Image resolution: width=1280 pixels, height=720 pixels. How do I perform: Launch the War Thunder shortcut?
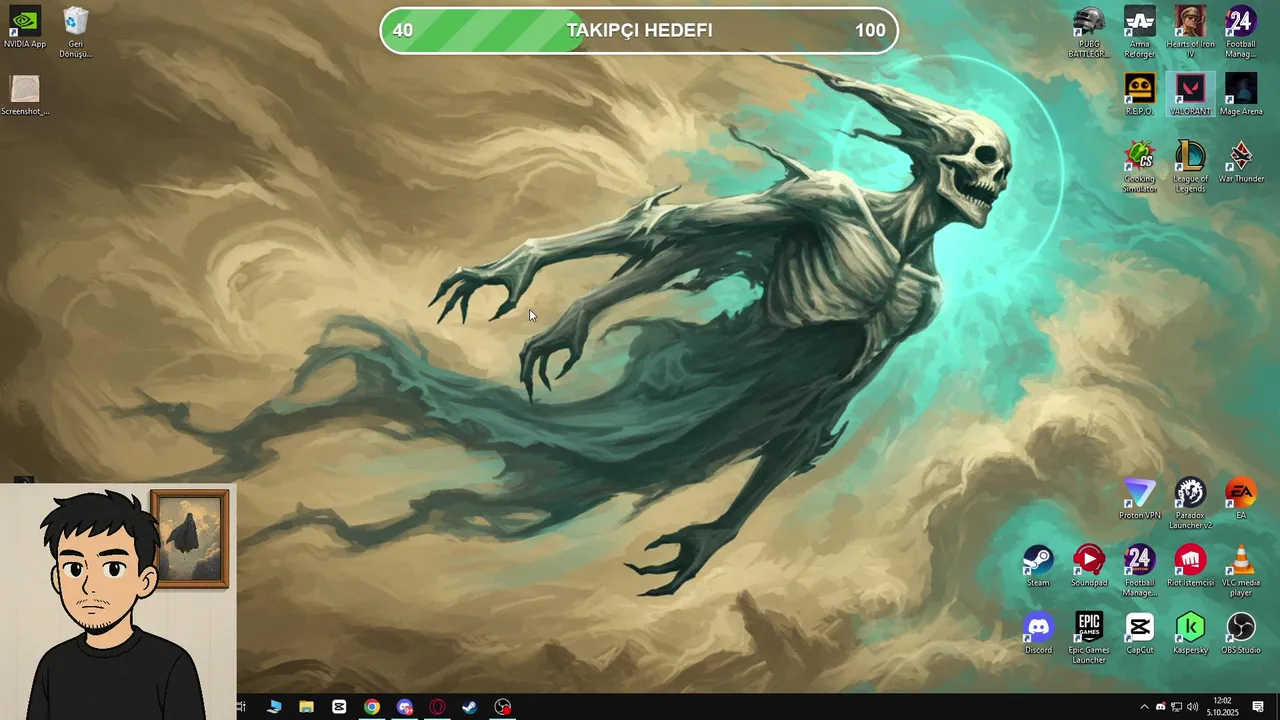point(1241,162)
